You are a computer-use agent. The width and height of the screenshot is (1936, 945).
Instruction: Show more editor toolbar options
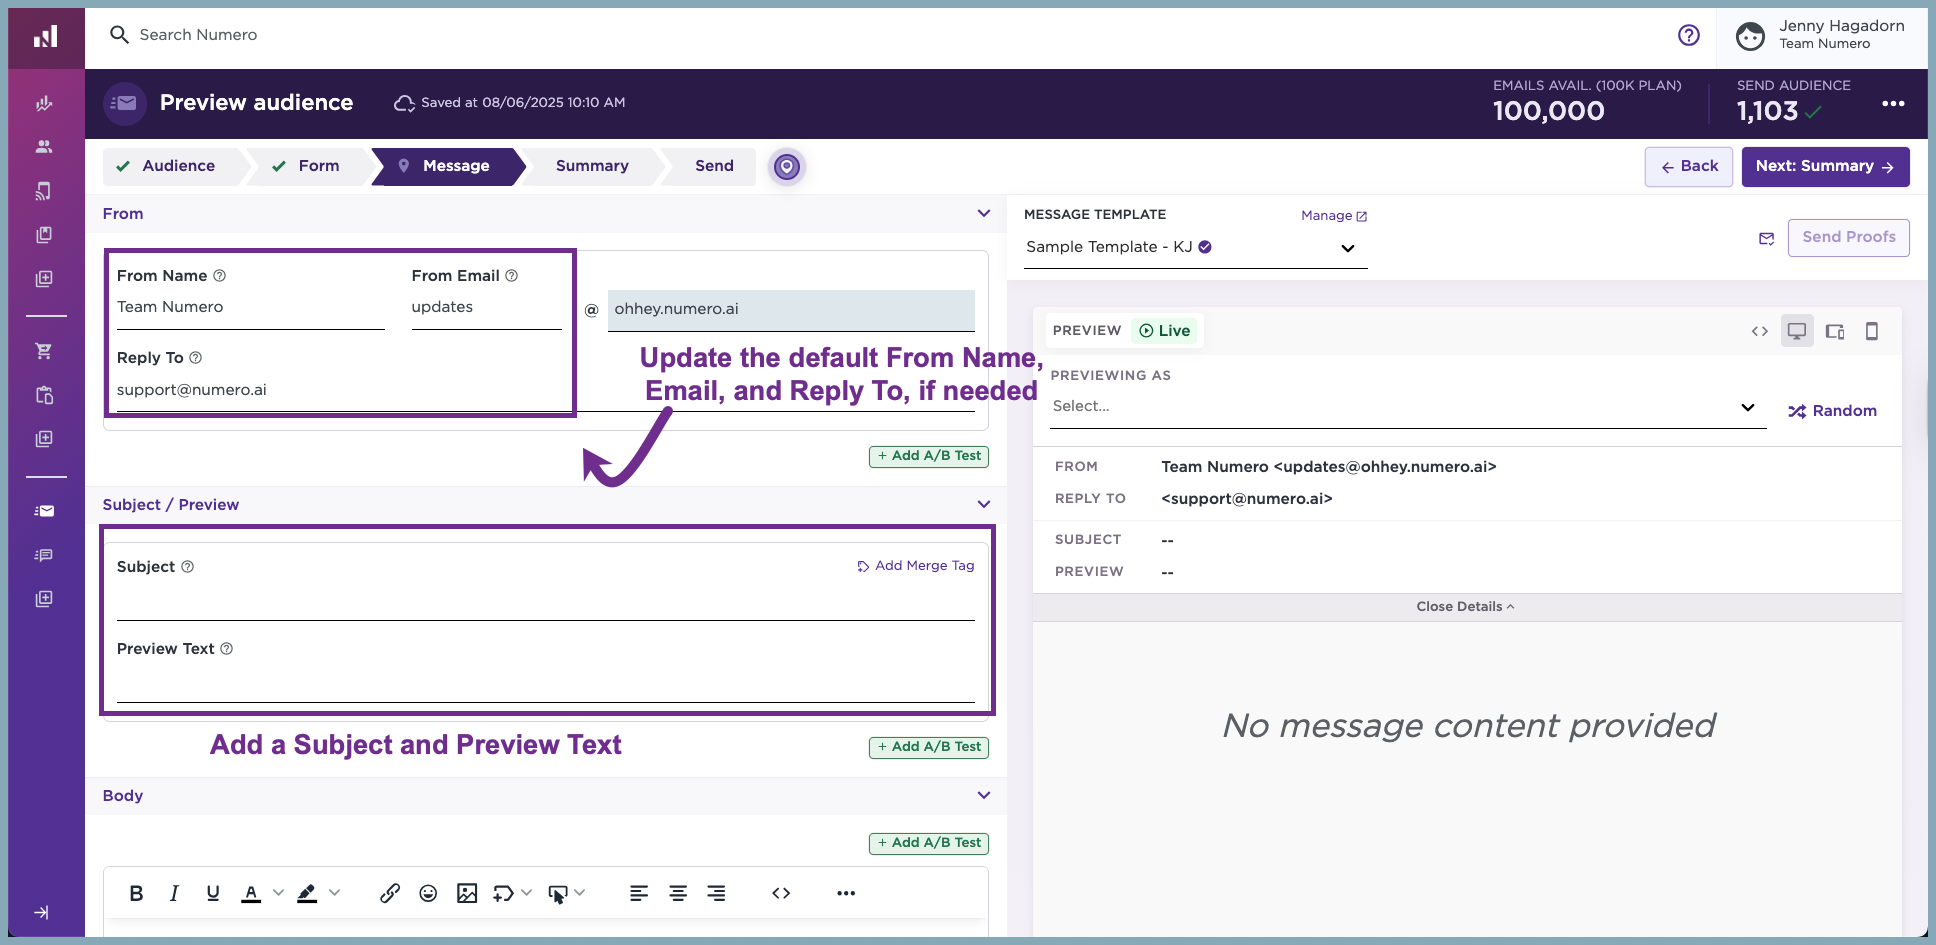(x=846, y=893)
